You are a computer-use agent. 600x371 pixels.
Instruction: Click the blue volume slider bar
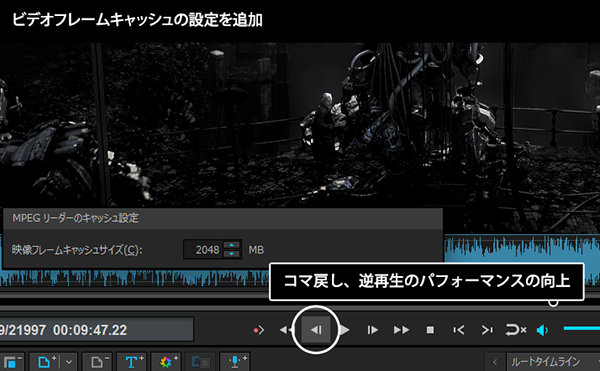582,328
